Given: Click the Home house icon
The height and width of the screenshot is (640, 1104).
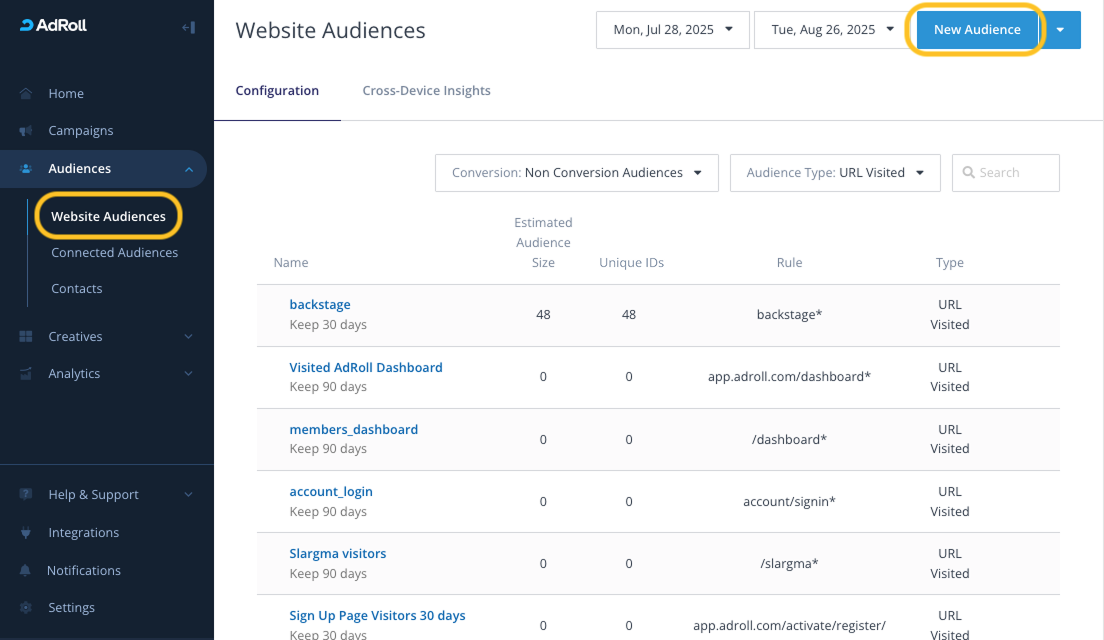Looking at the screenshot, I should click(x=26, y=93).
